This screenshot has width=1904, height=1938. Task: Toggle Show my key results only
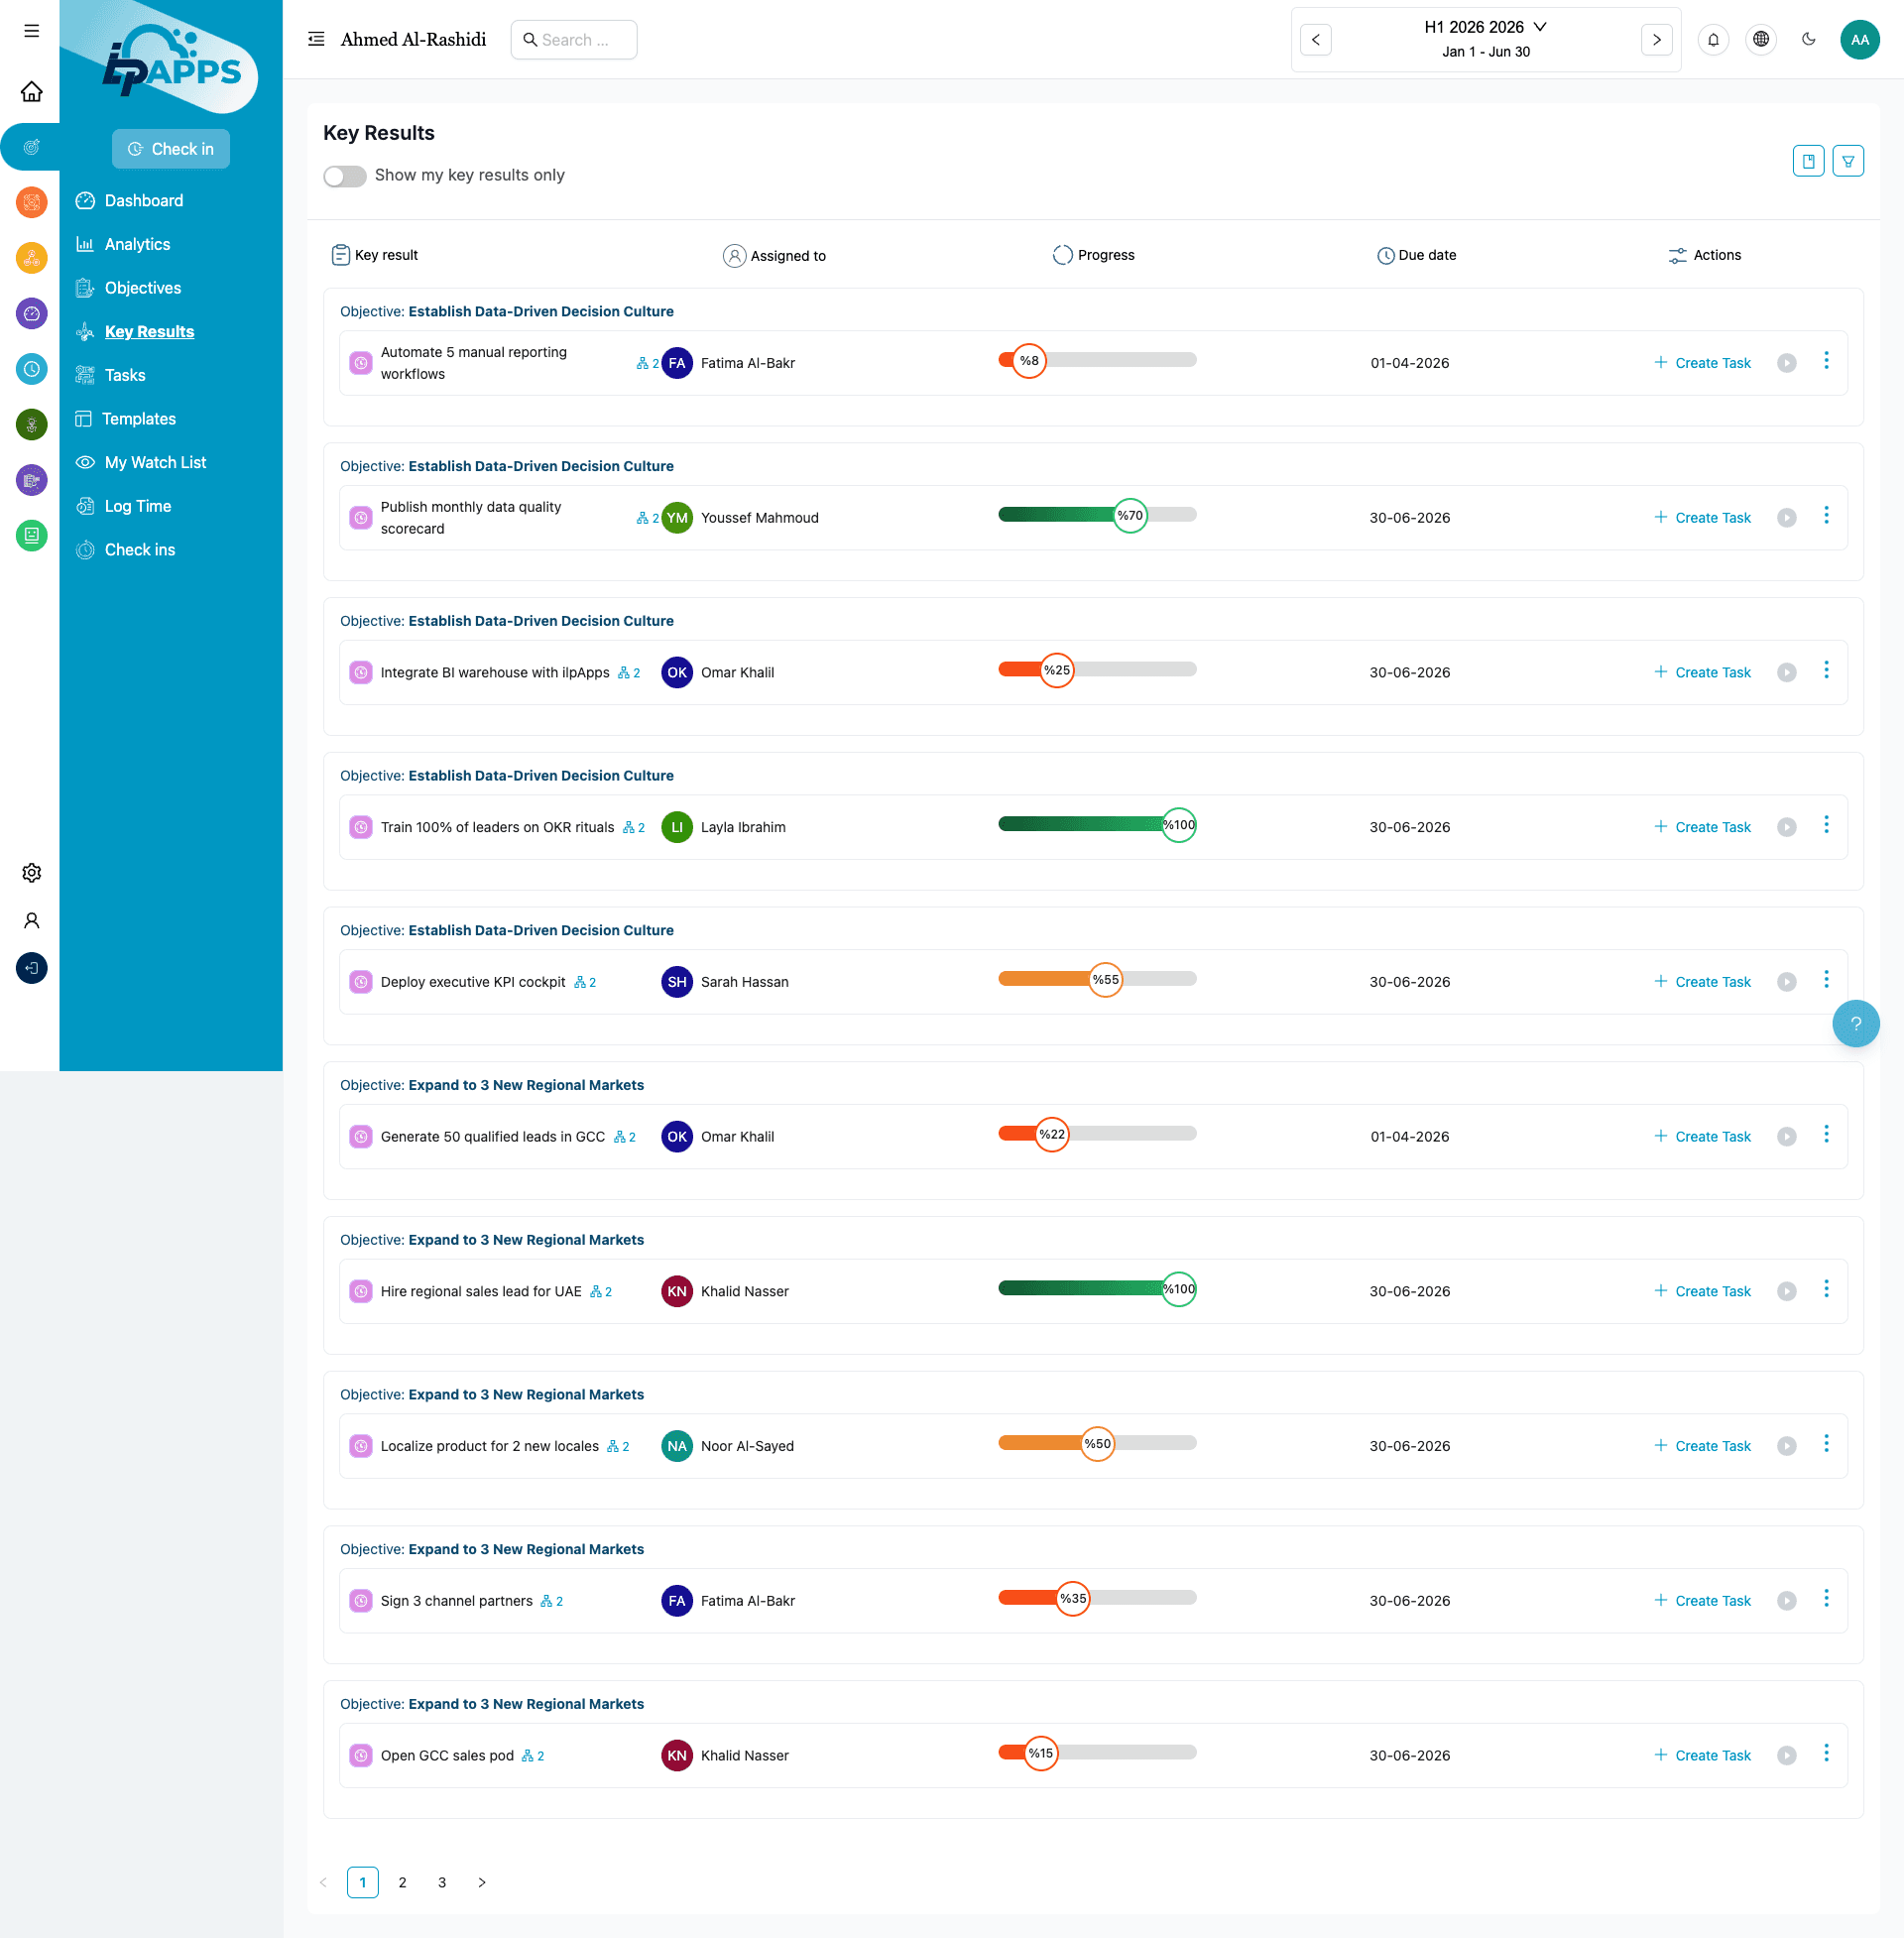(x=345, y=176)
